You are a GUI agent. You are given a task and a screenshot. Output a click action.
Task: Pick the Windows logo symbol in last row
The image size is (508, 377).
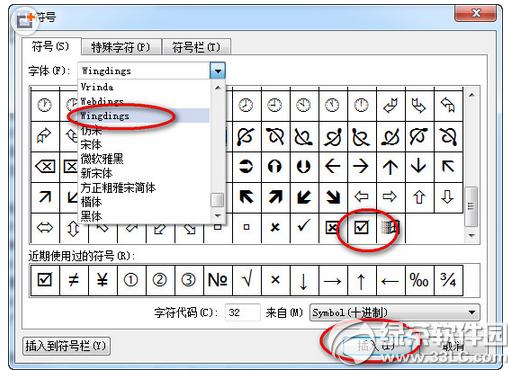pyautogui.click(x=390, y=228)
